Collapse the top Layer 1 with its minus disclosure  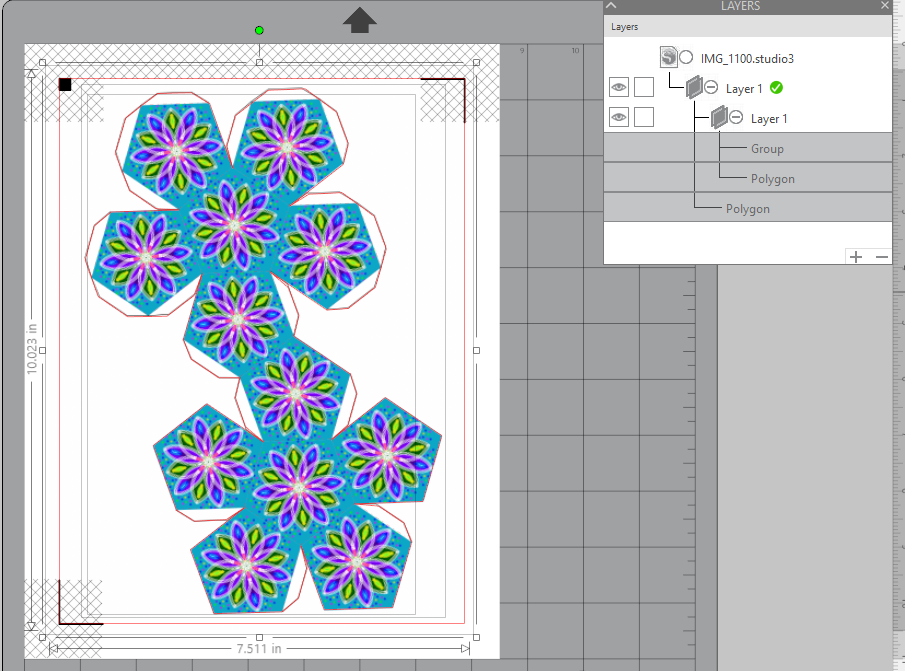(x=709, y=87)
